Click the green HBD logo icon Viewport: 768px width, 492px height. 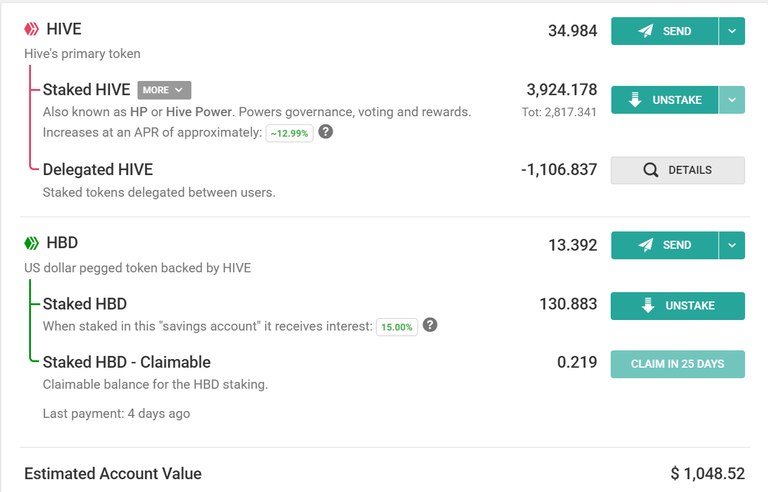click(x=31, y=243)
